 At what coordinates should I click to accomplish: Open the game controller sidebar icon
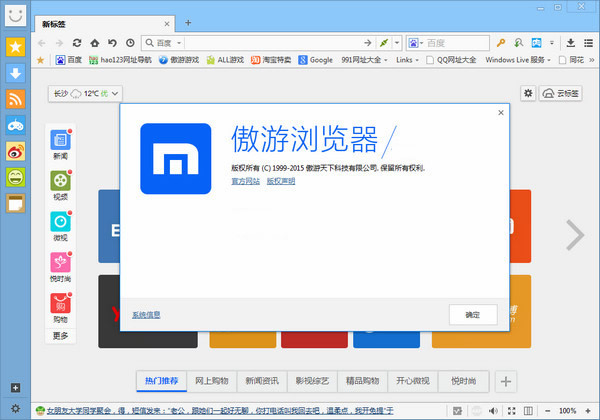pyautogui.click(x=15, y=125)
